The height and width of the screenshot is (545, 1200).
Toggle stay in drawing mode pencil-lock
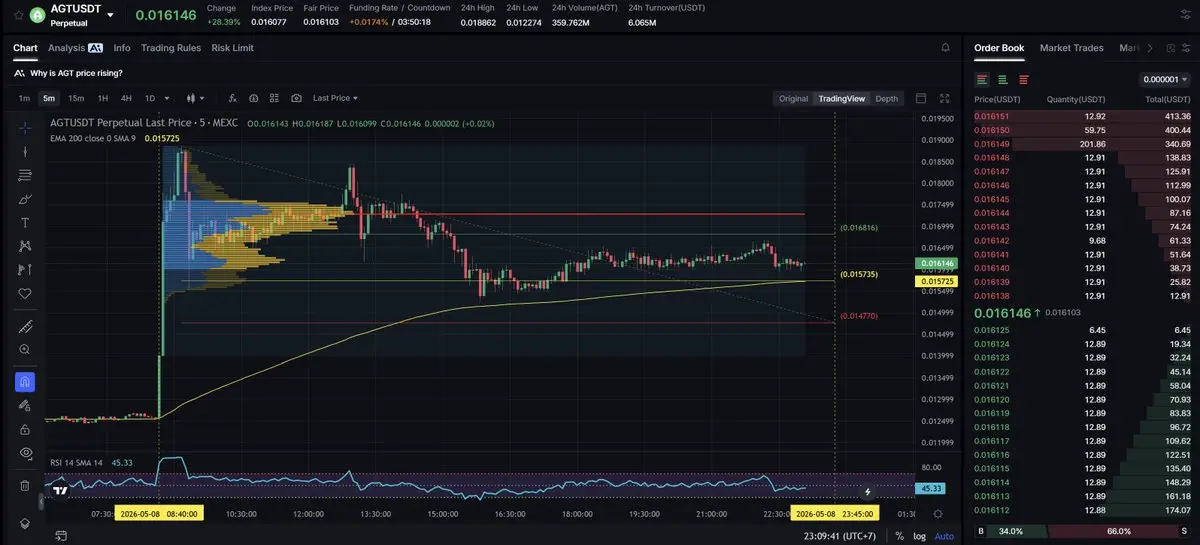coord(25,405)
